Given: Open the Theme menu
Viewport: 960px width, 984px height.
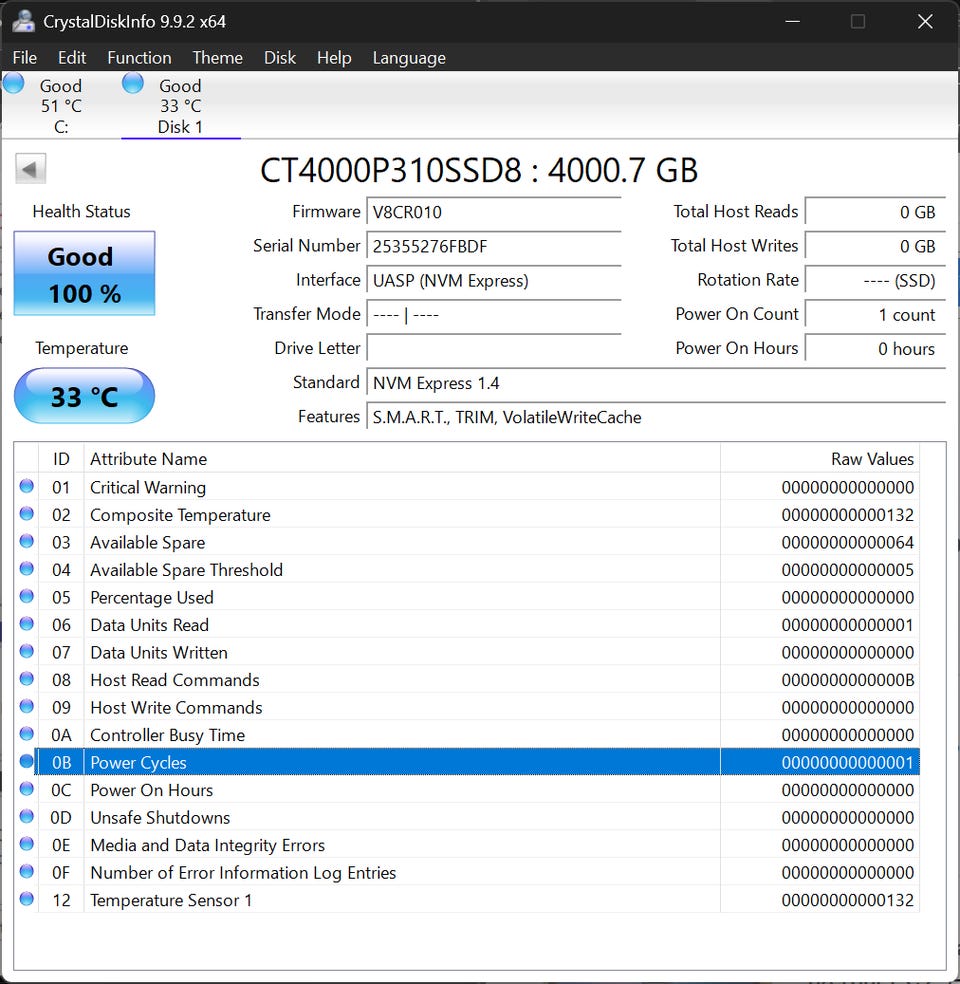Looking at the screenshot, I should (x=217, y=58).
